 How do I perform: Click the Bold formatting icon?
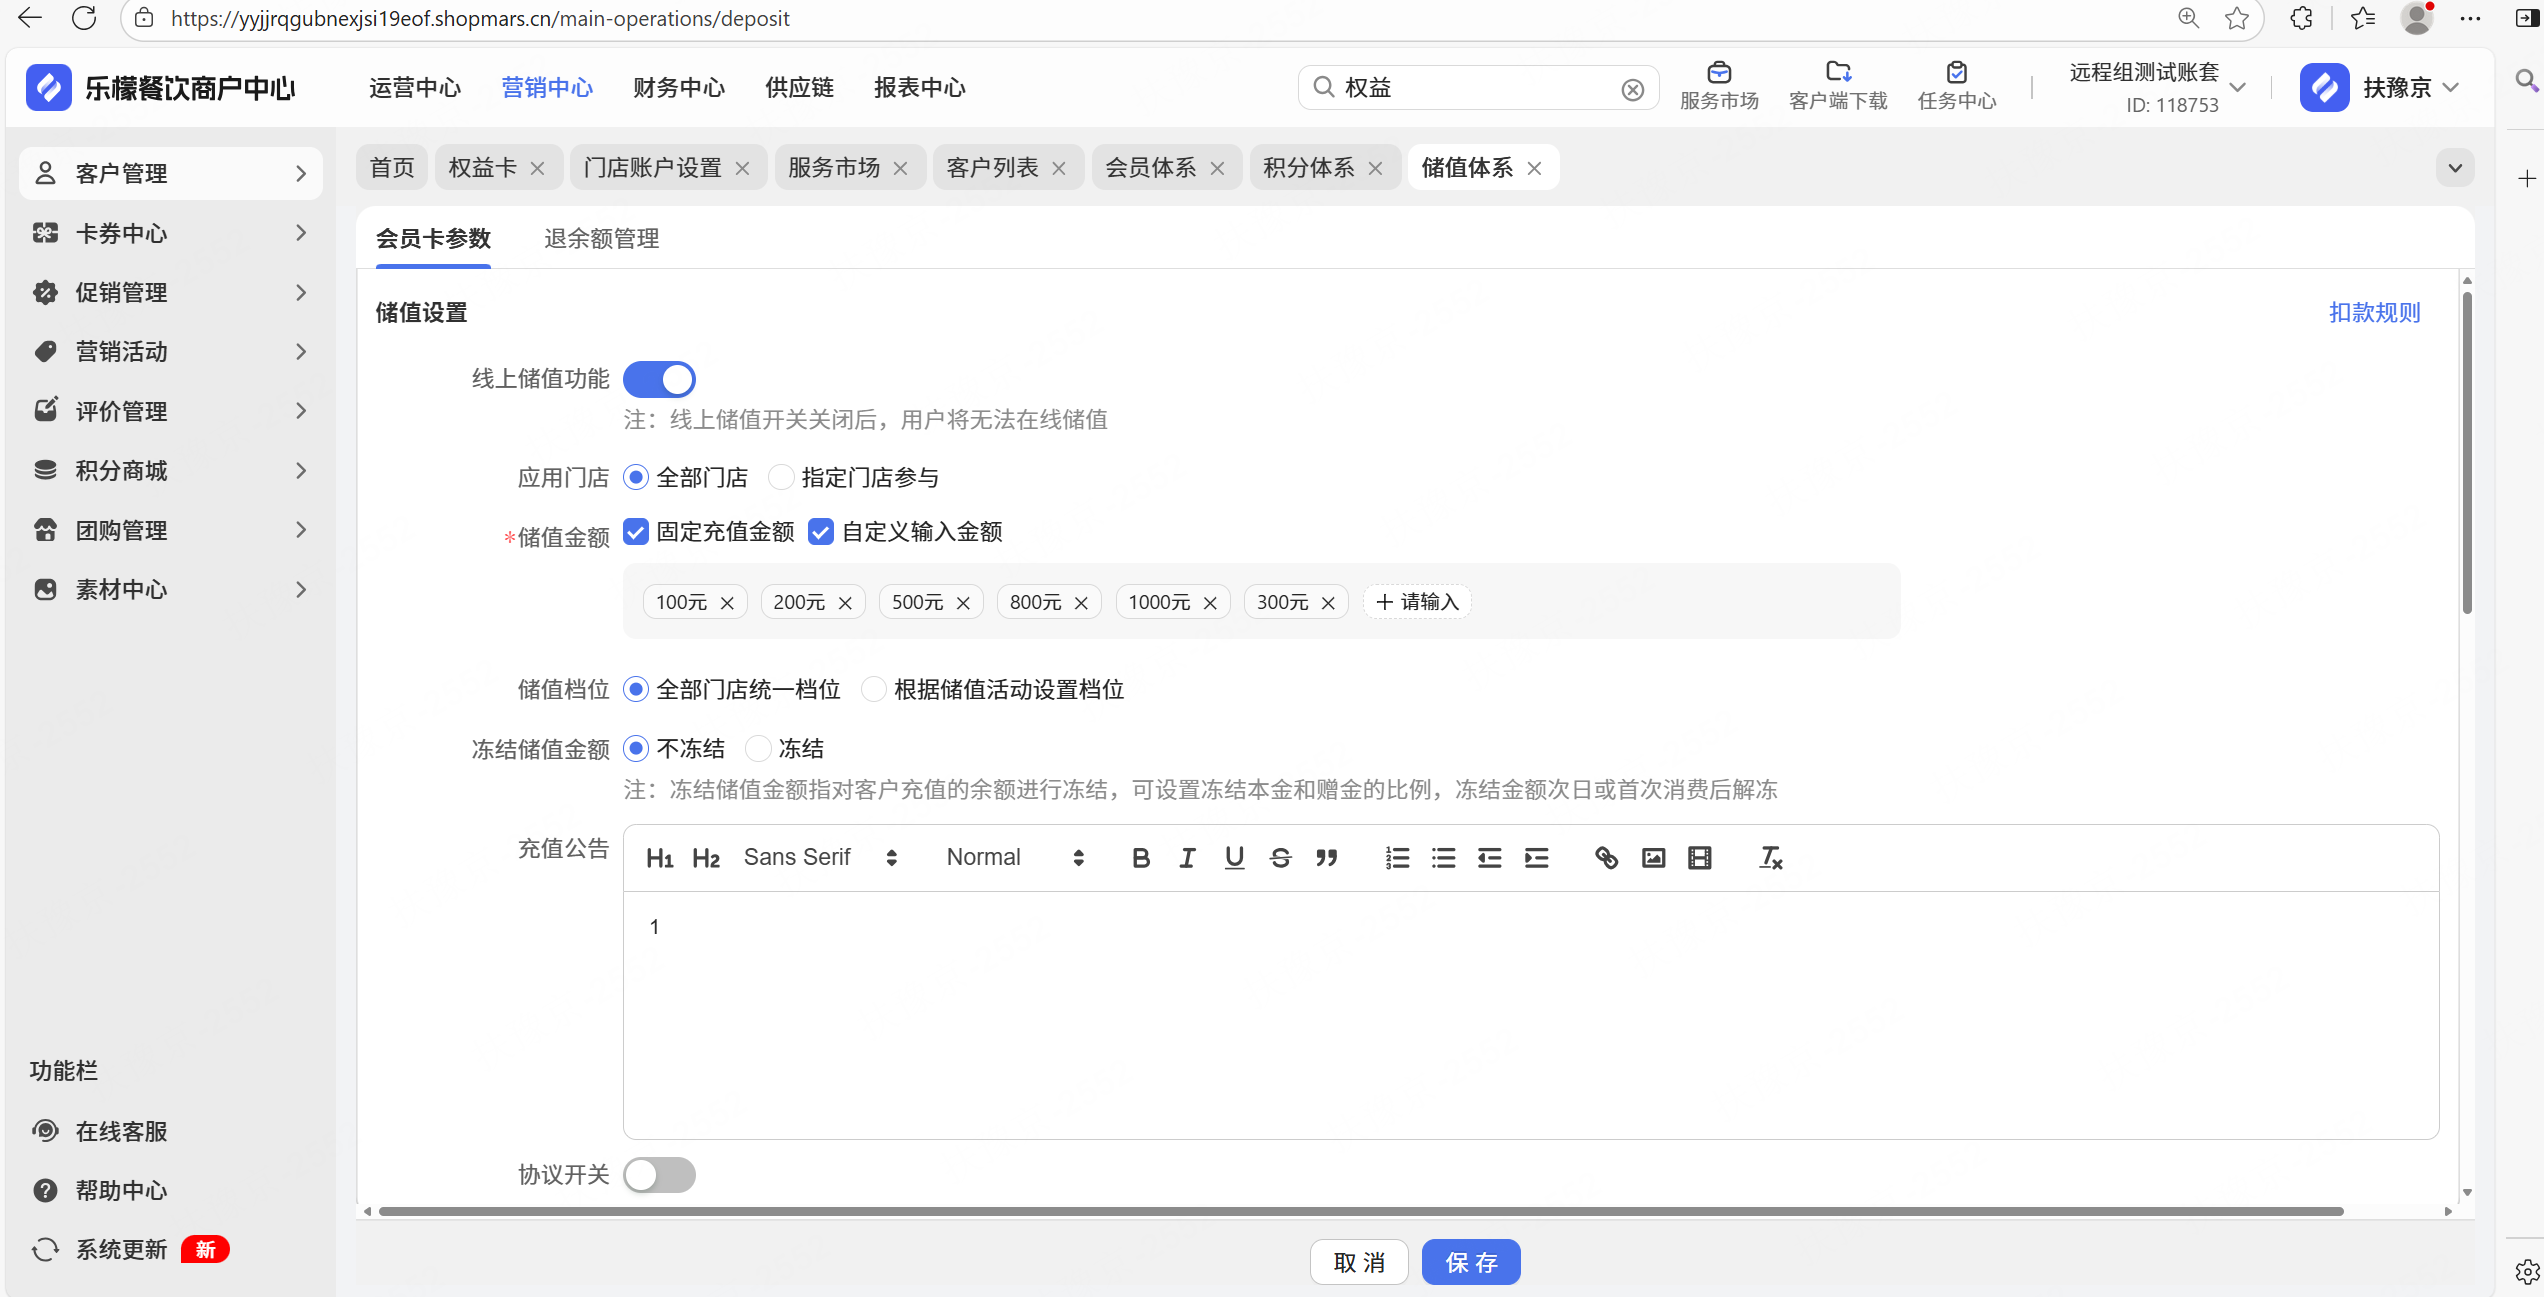(x=1140, y=858)
